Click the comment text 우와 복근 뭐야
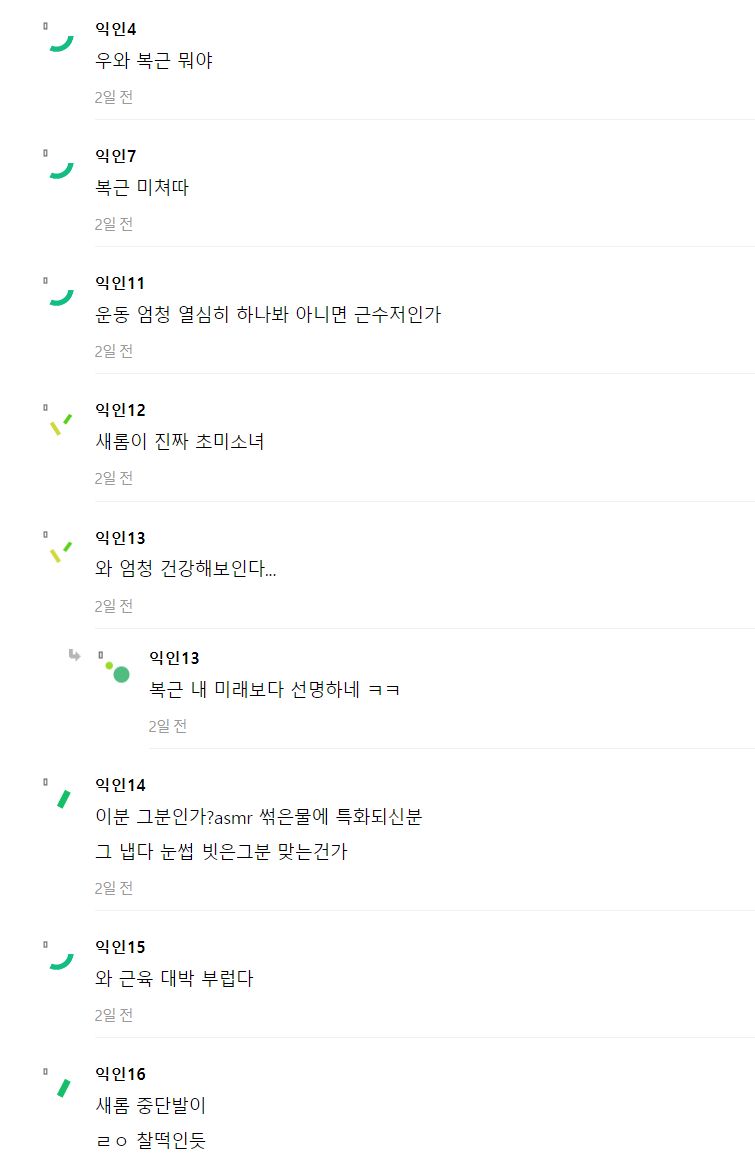Viewport: 755px width, 1161px height. click(x=154, y=61)
